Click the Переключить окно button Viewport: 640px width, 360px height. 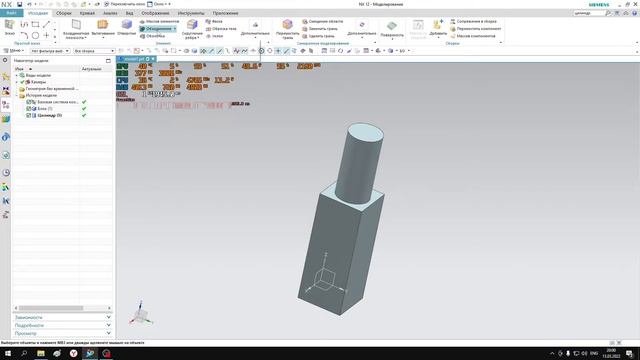coord(124,4)
